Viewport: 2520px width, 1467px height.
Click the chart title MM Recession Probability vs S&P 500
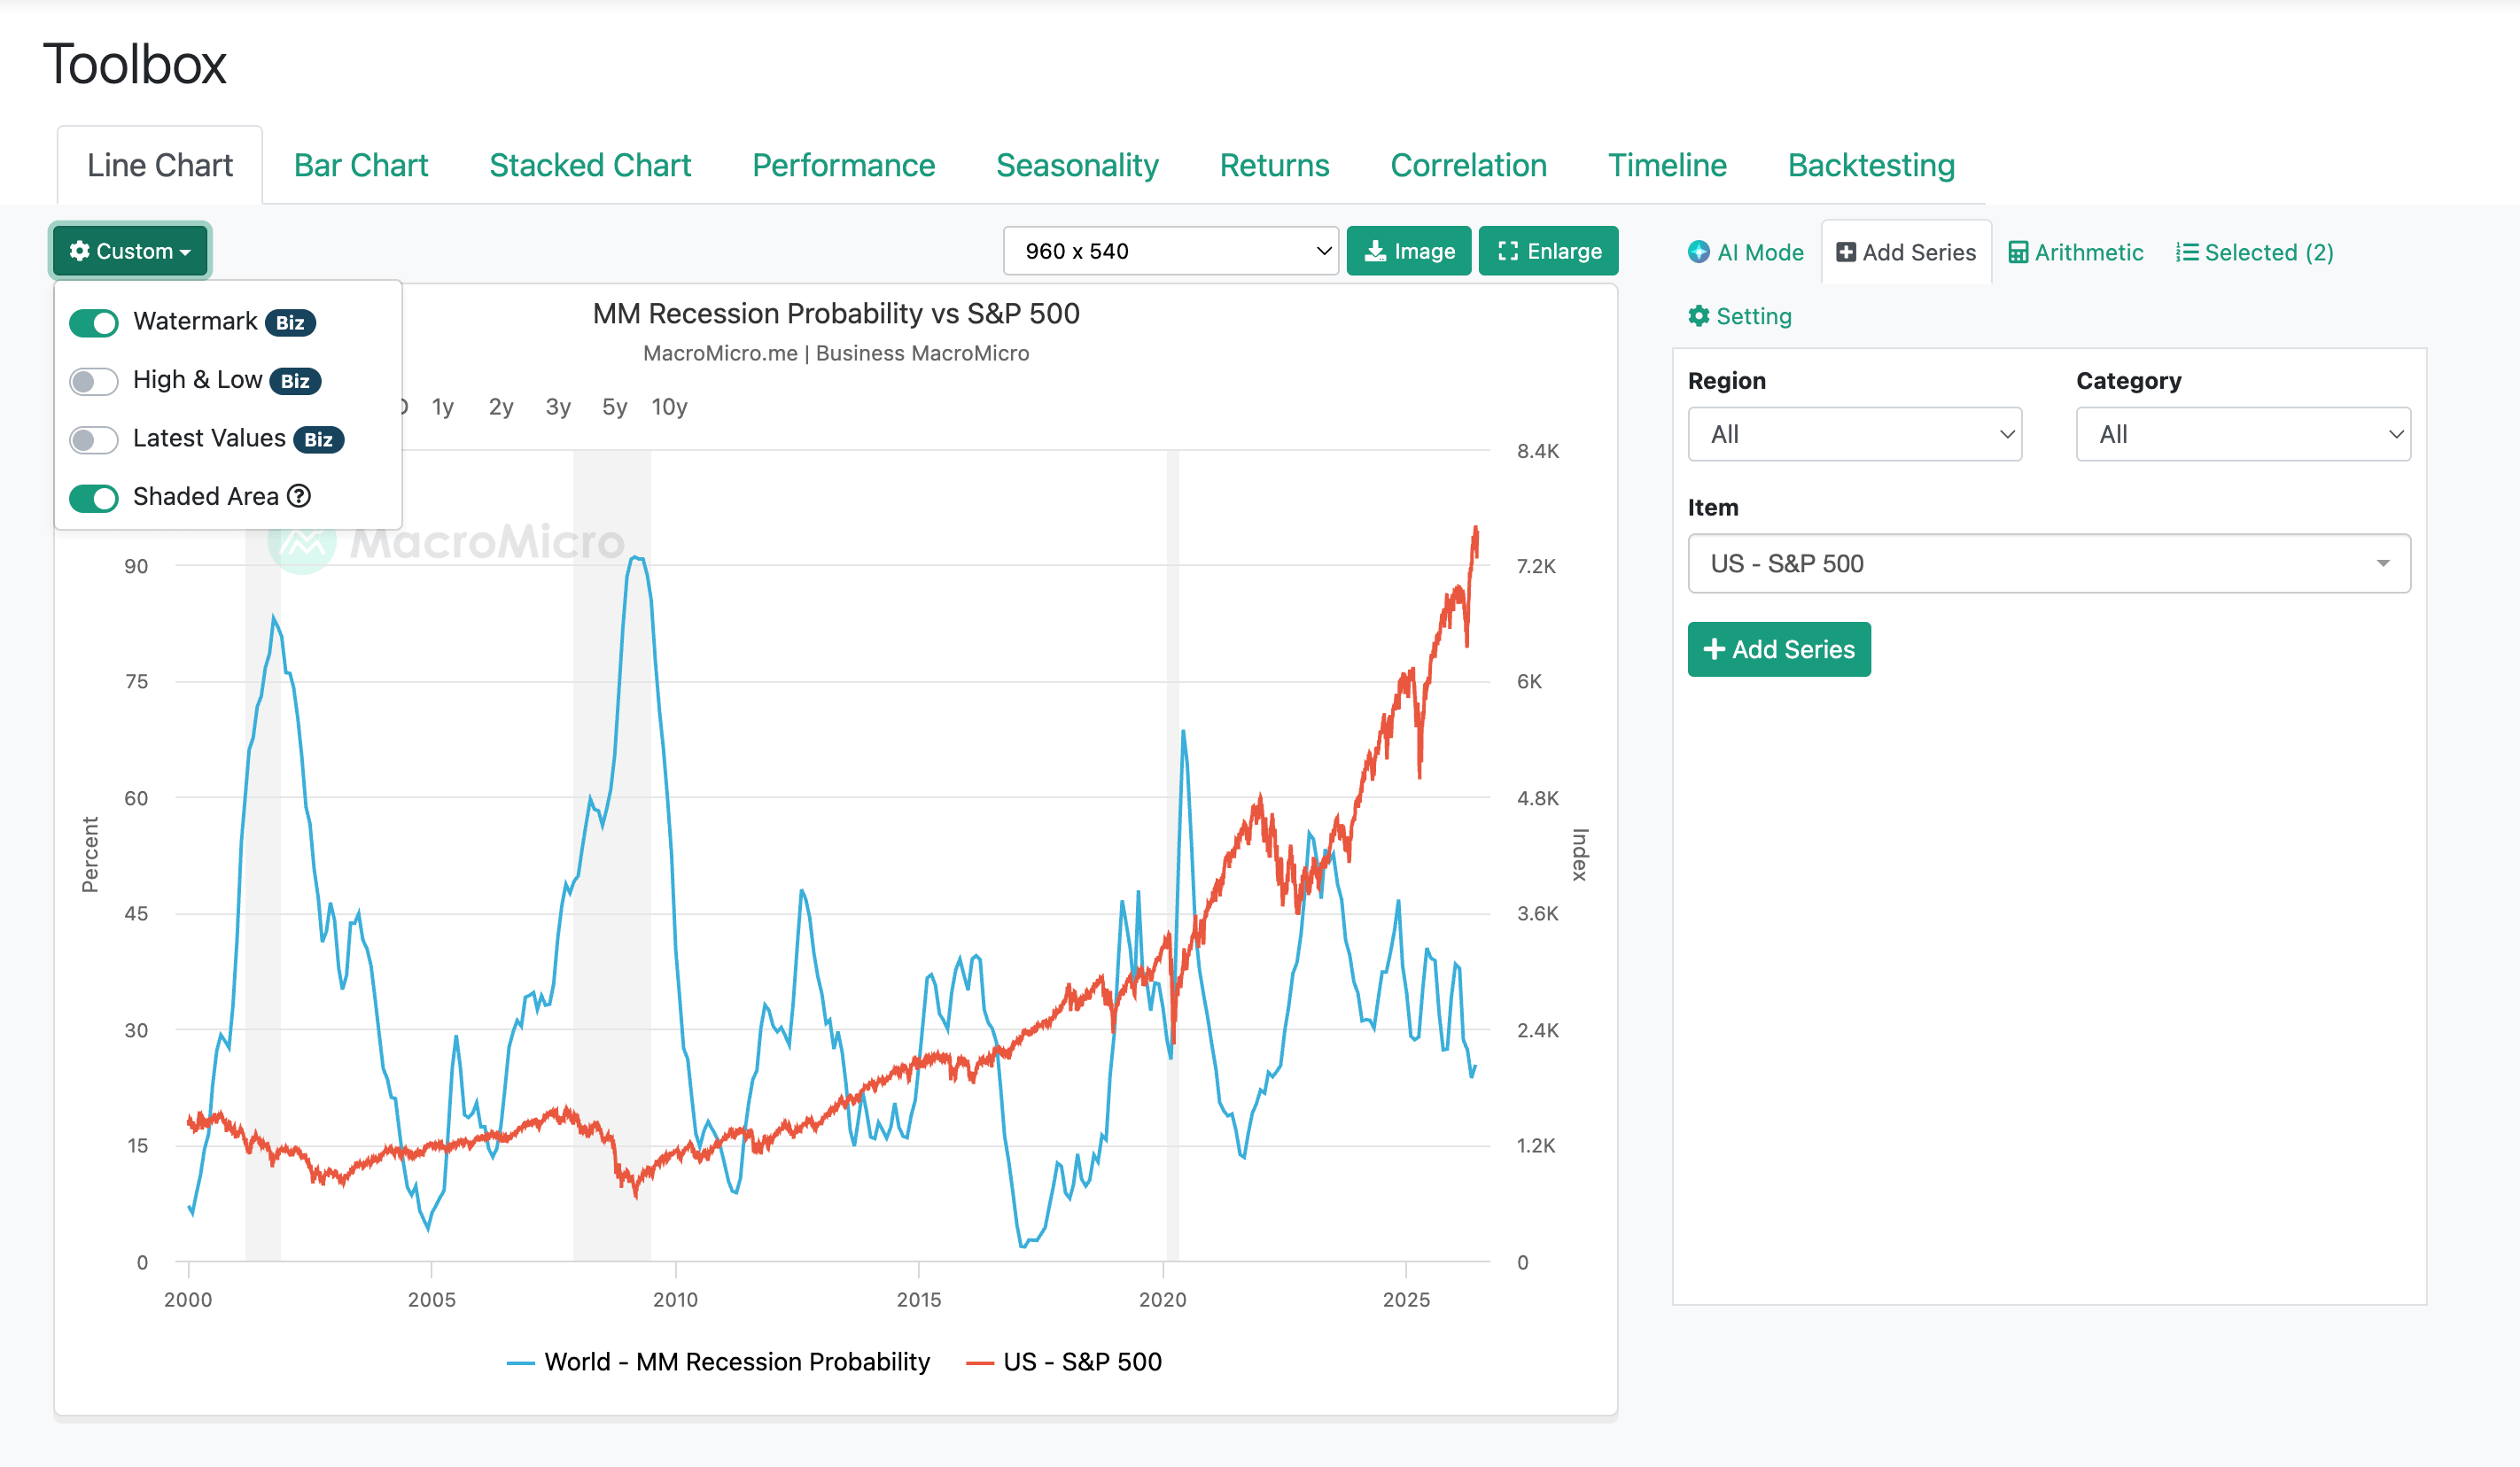coord(836,314)
